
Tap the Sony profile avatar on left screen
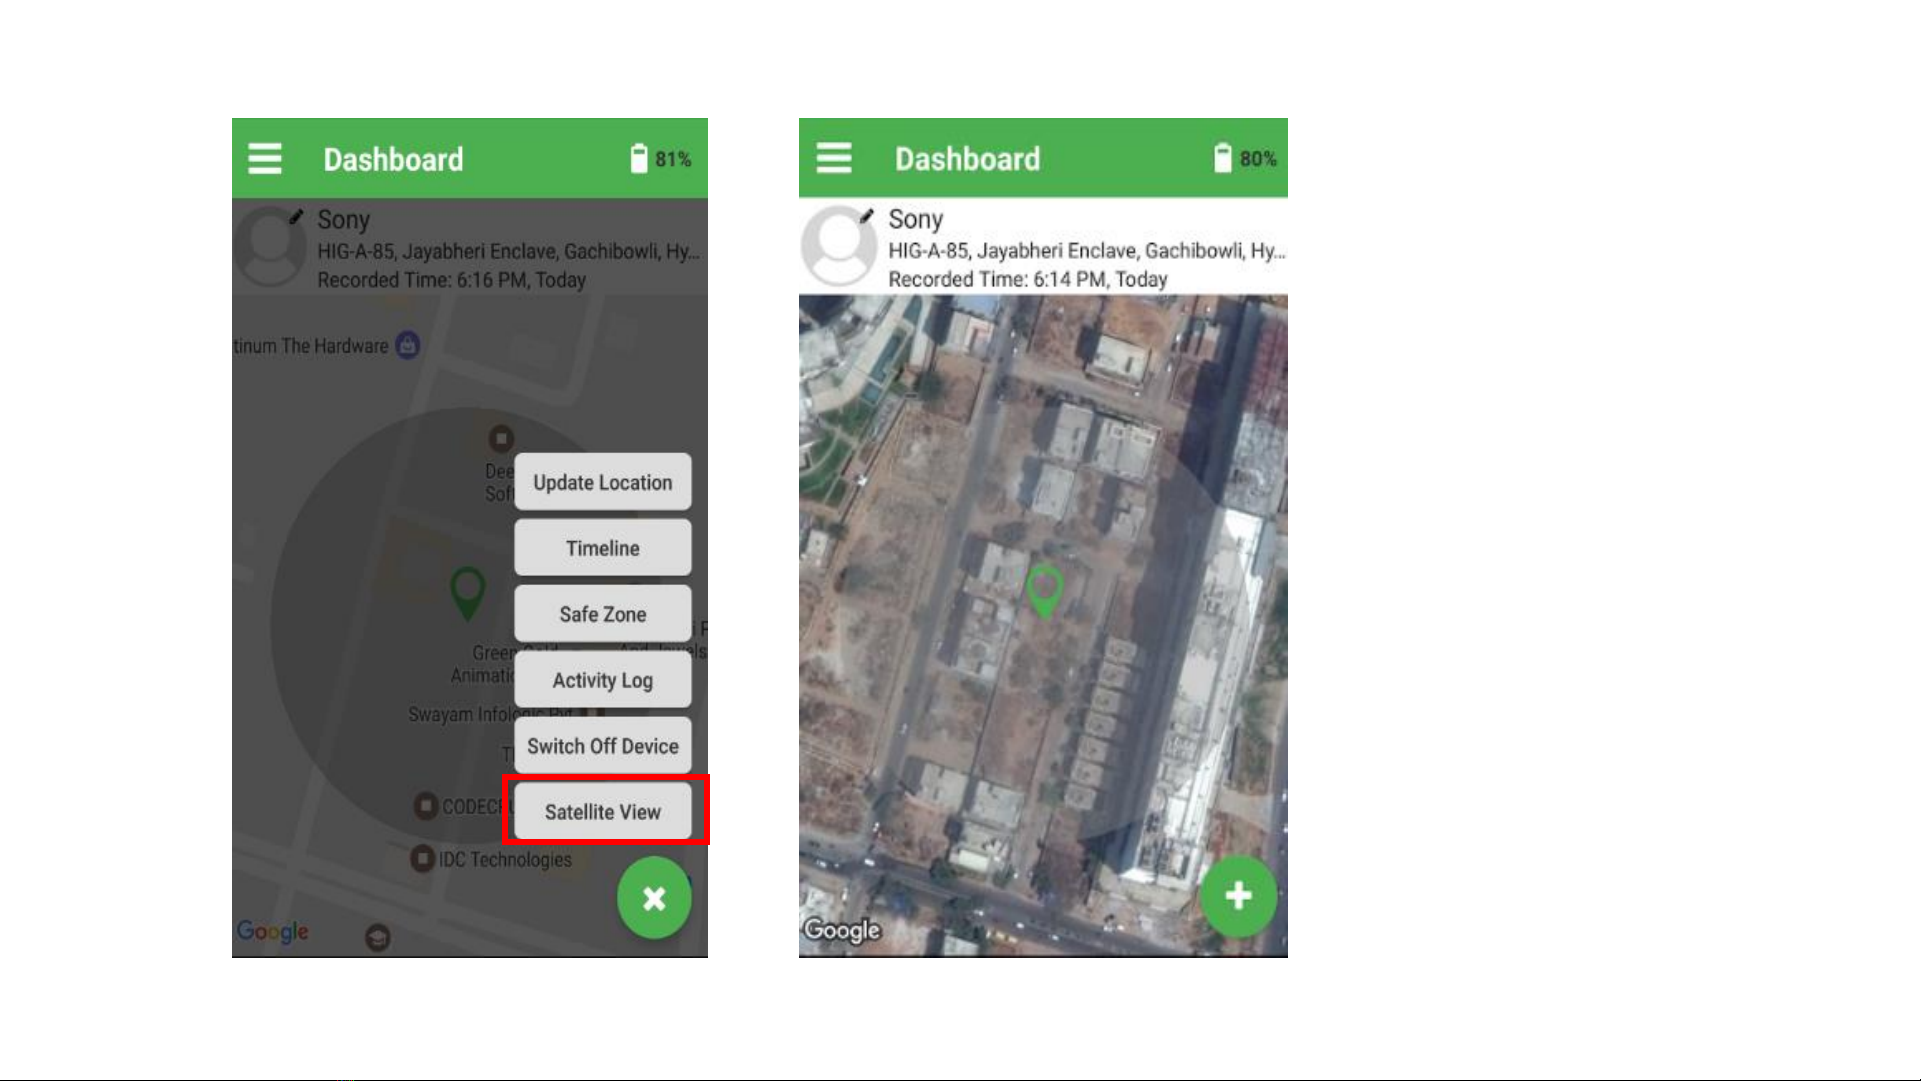269,247
